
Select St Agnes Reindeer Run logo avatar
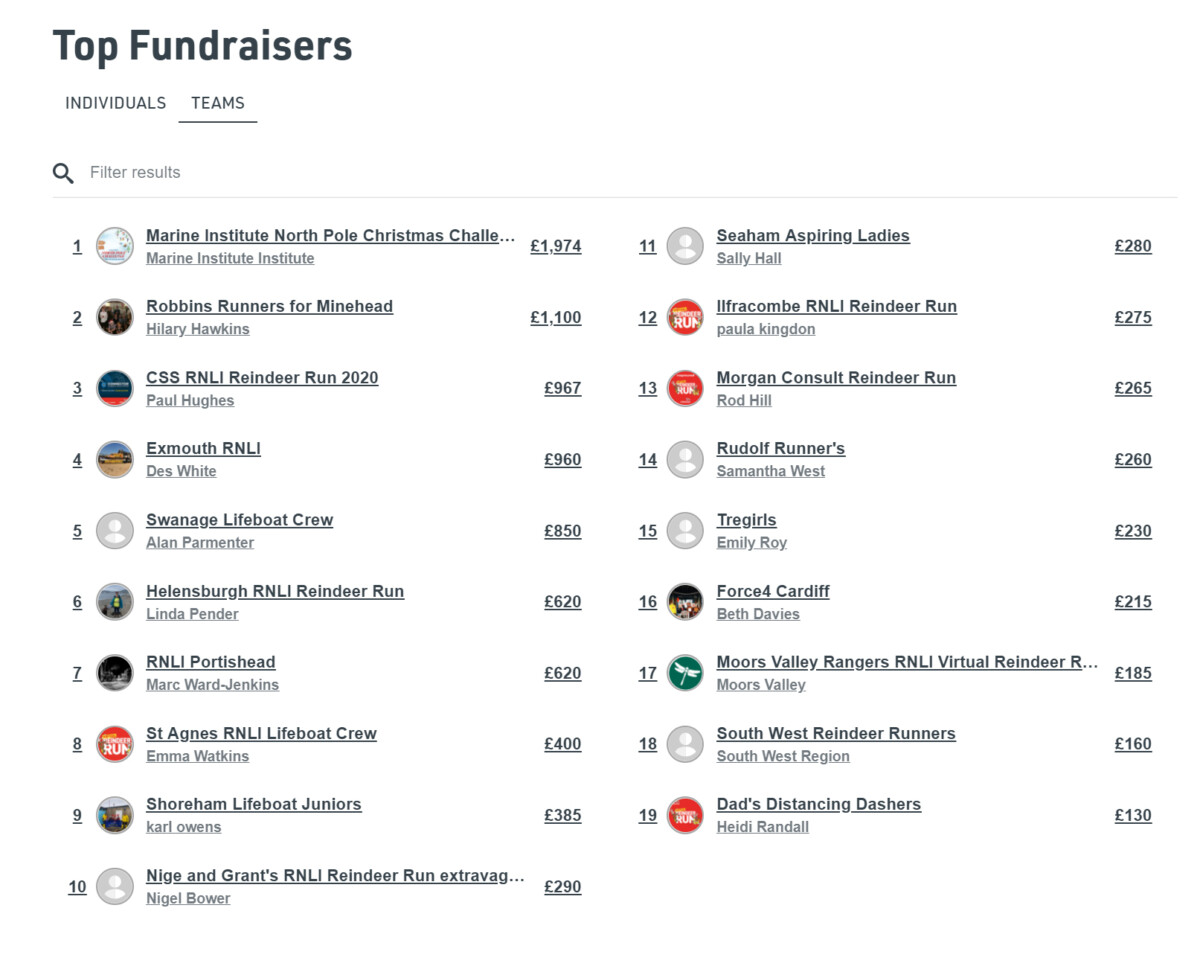pyautogui.click(x=115, y=744)
